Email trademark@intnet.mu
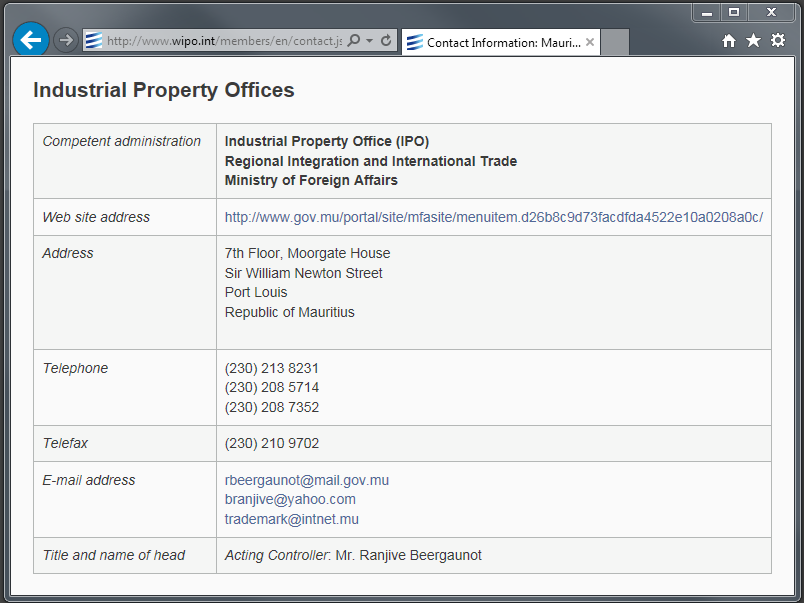Image resolution: width=804 pixels, height=603 pixels. (x=292, y=519)
